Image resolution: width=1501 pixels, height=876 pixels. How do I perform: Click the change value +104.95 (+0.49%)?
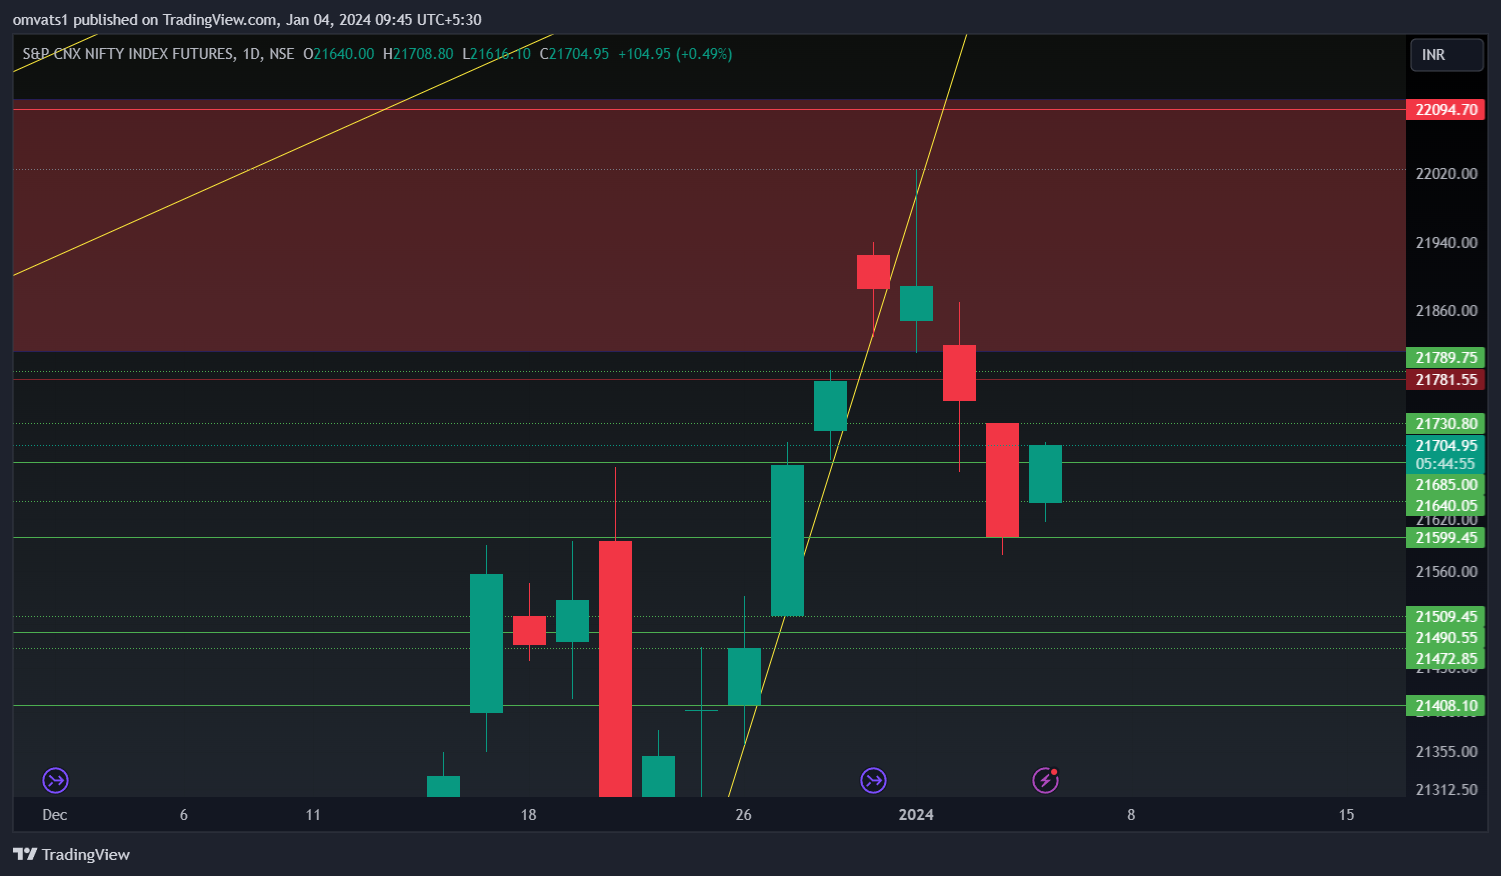[x=675, y=54]
